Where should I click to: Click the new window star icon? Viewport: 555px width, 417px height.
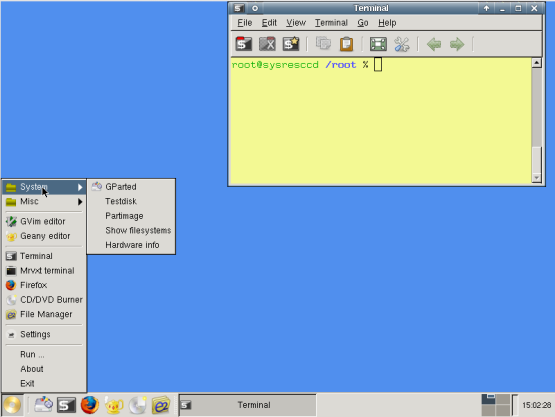pyautogui.click(x=291, y=44)
